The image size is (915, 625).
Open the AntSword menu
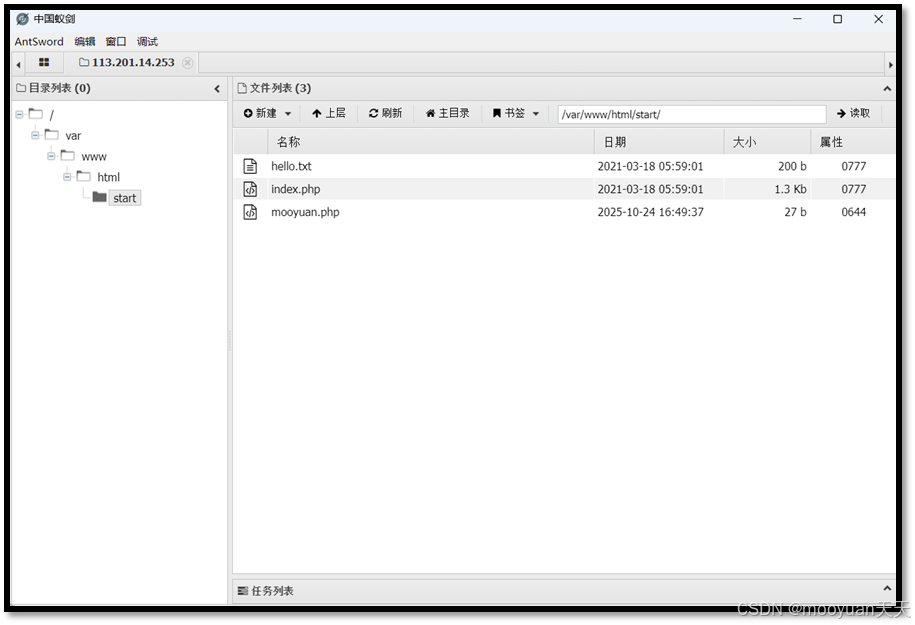click(39, 41)
